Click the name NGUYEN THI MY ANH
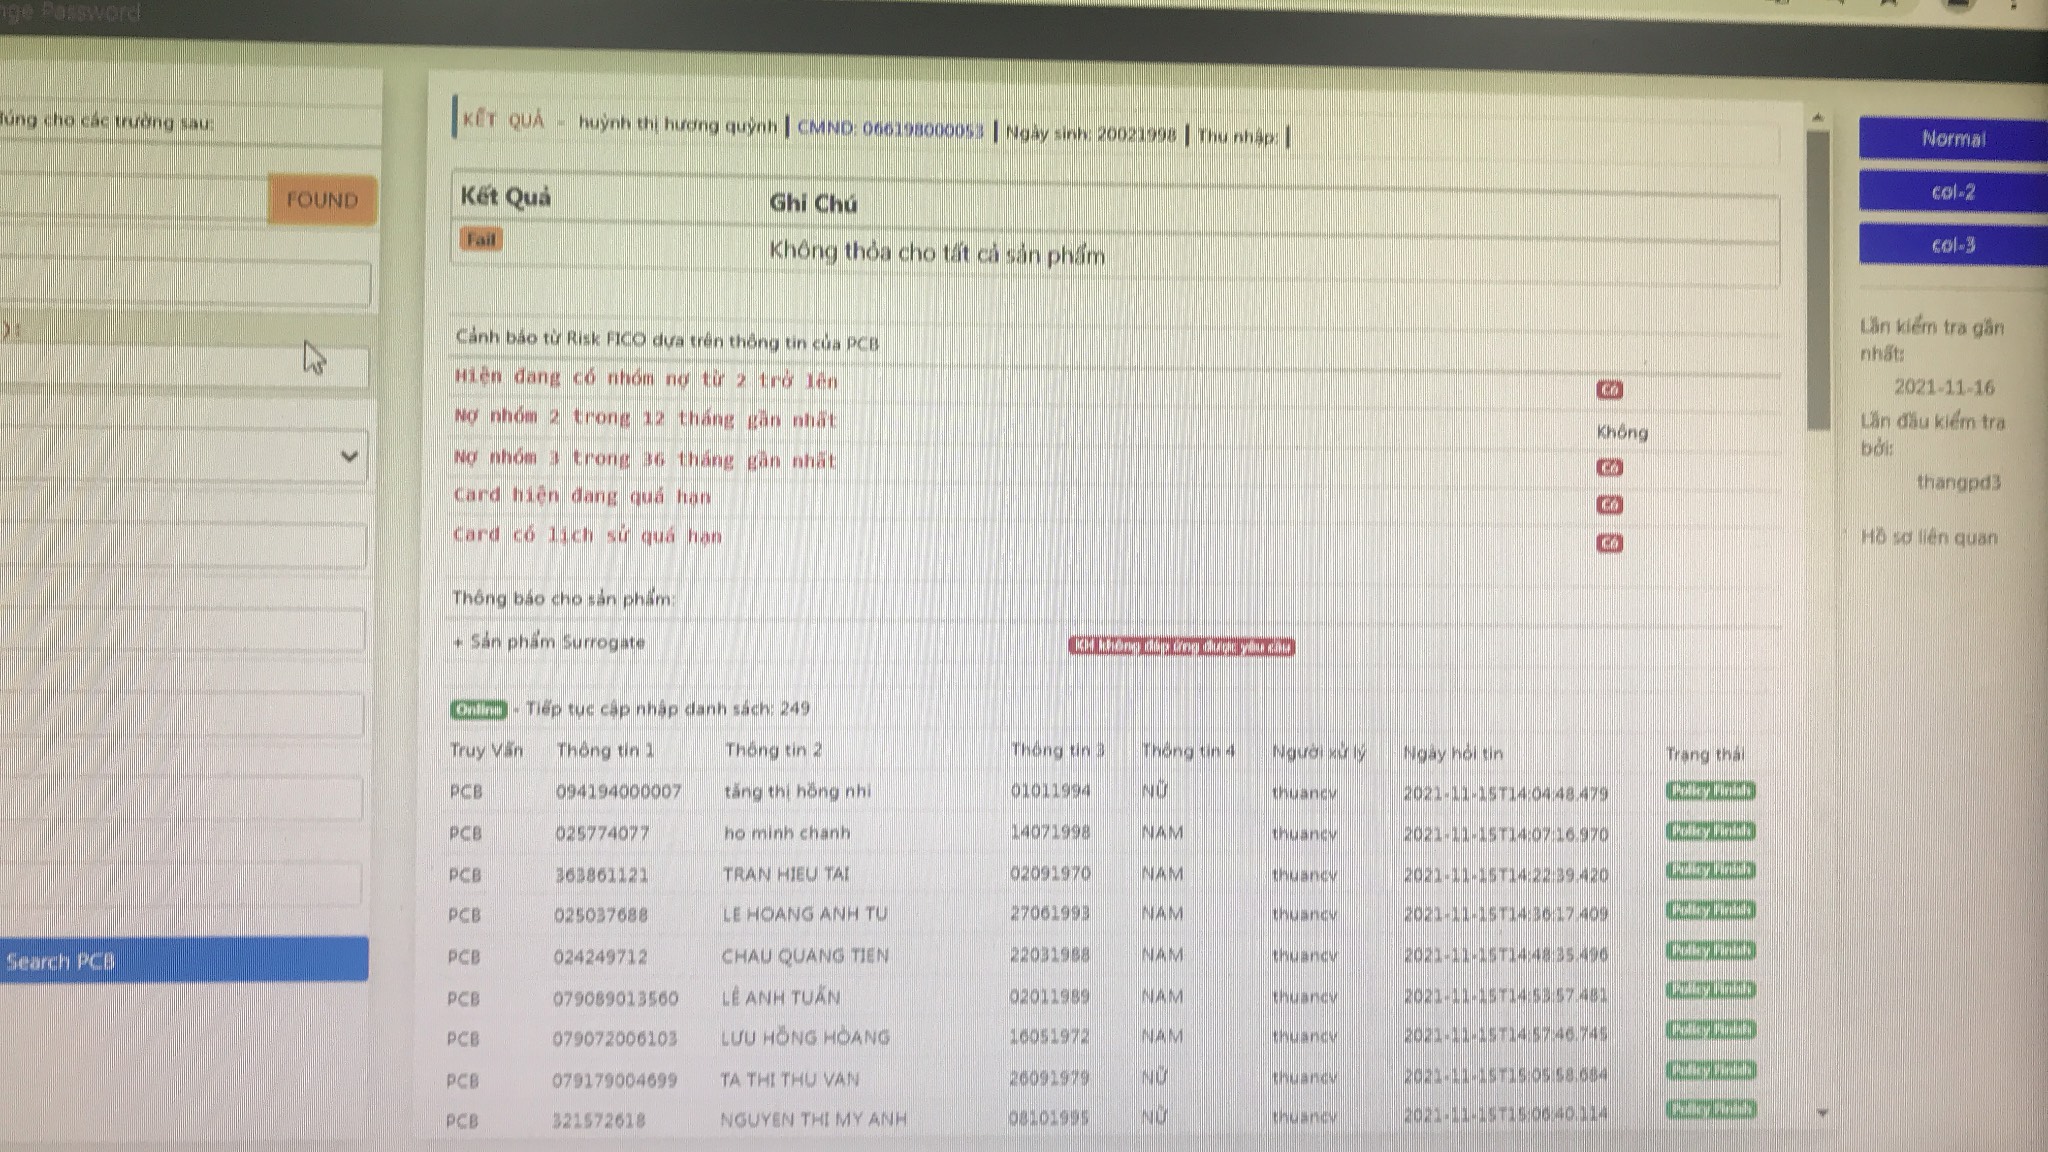The image size is (2048, 1152). 813,1120
